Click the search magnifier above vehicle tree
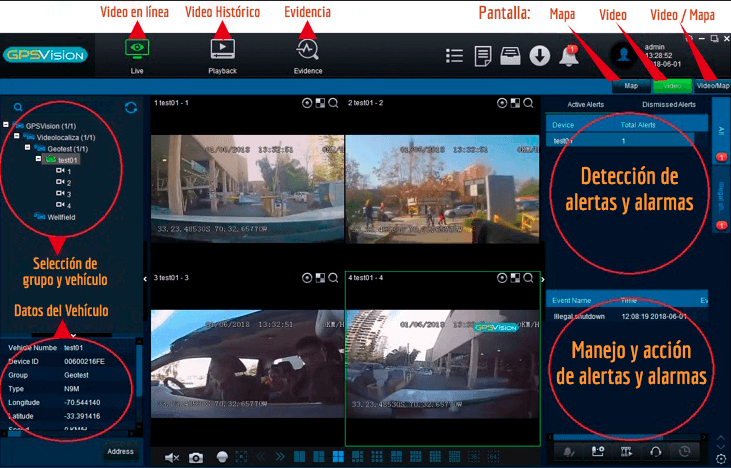This screenshot has width=731, height=468. coord(18,107)
